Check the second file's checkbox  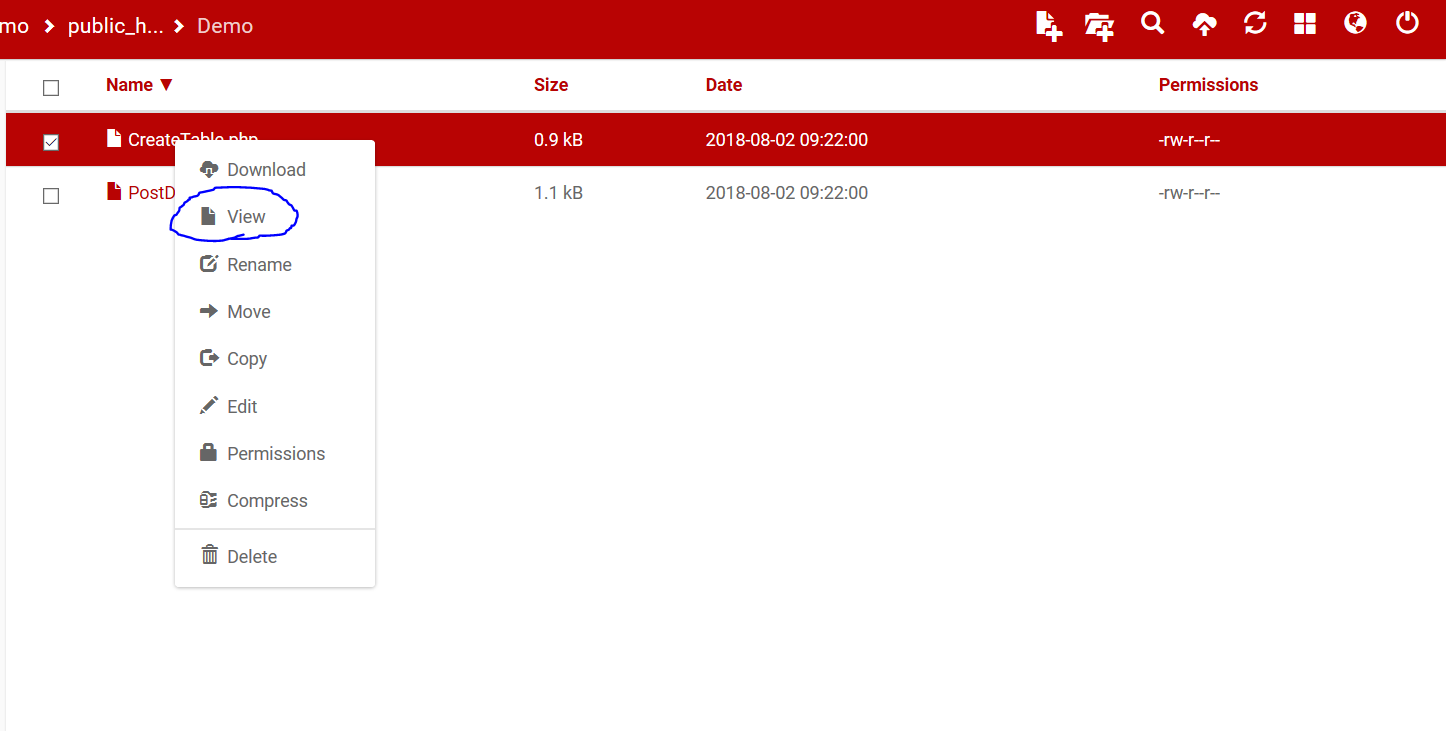click(x=51, y=196)
